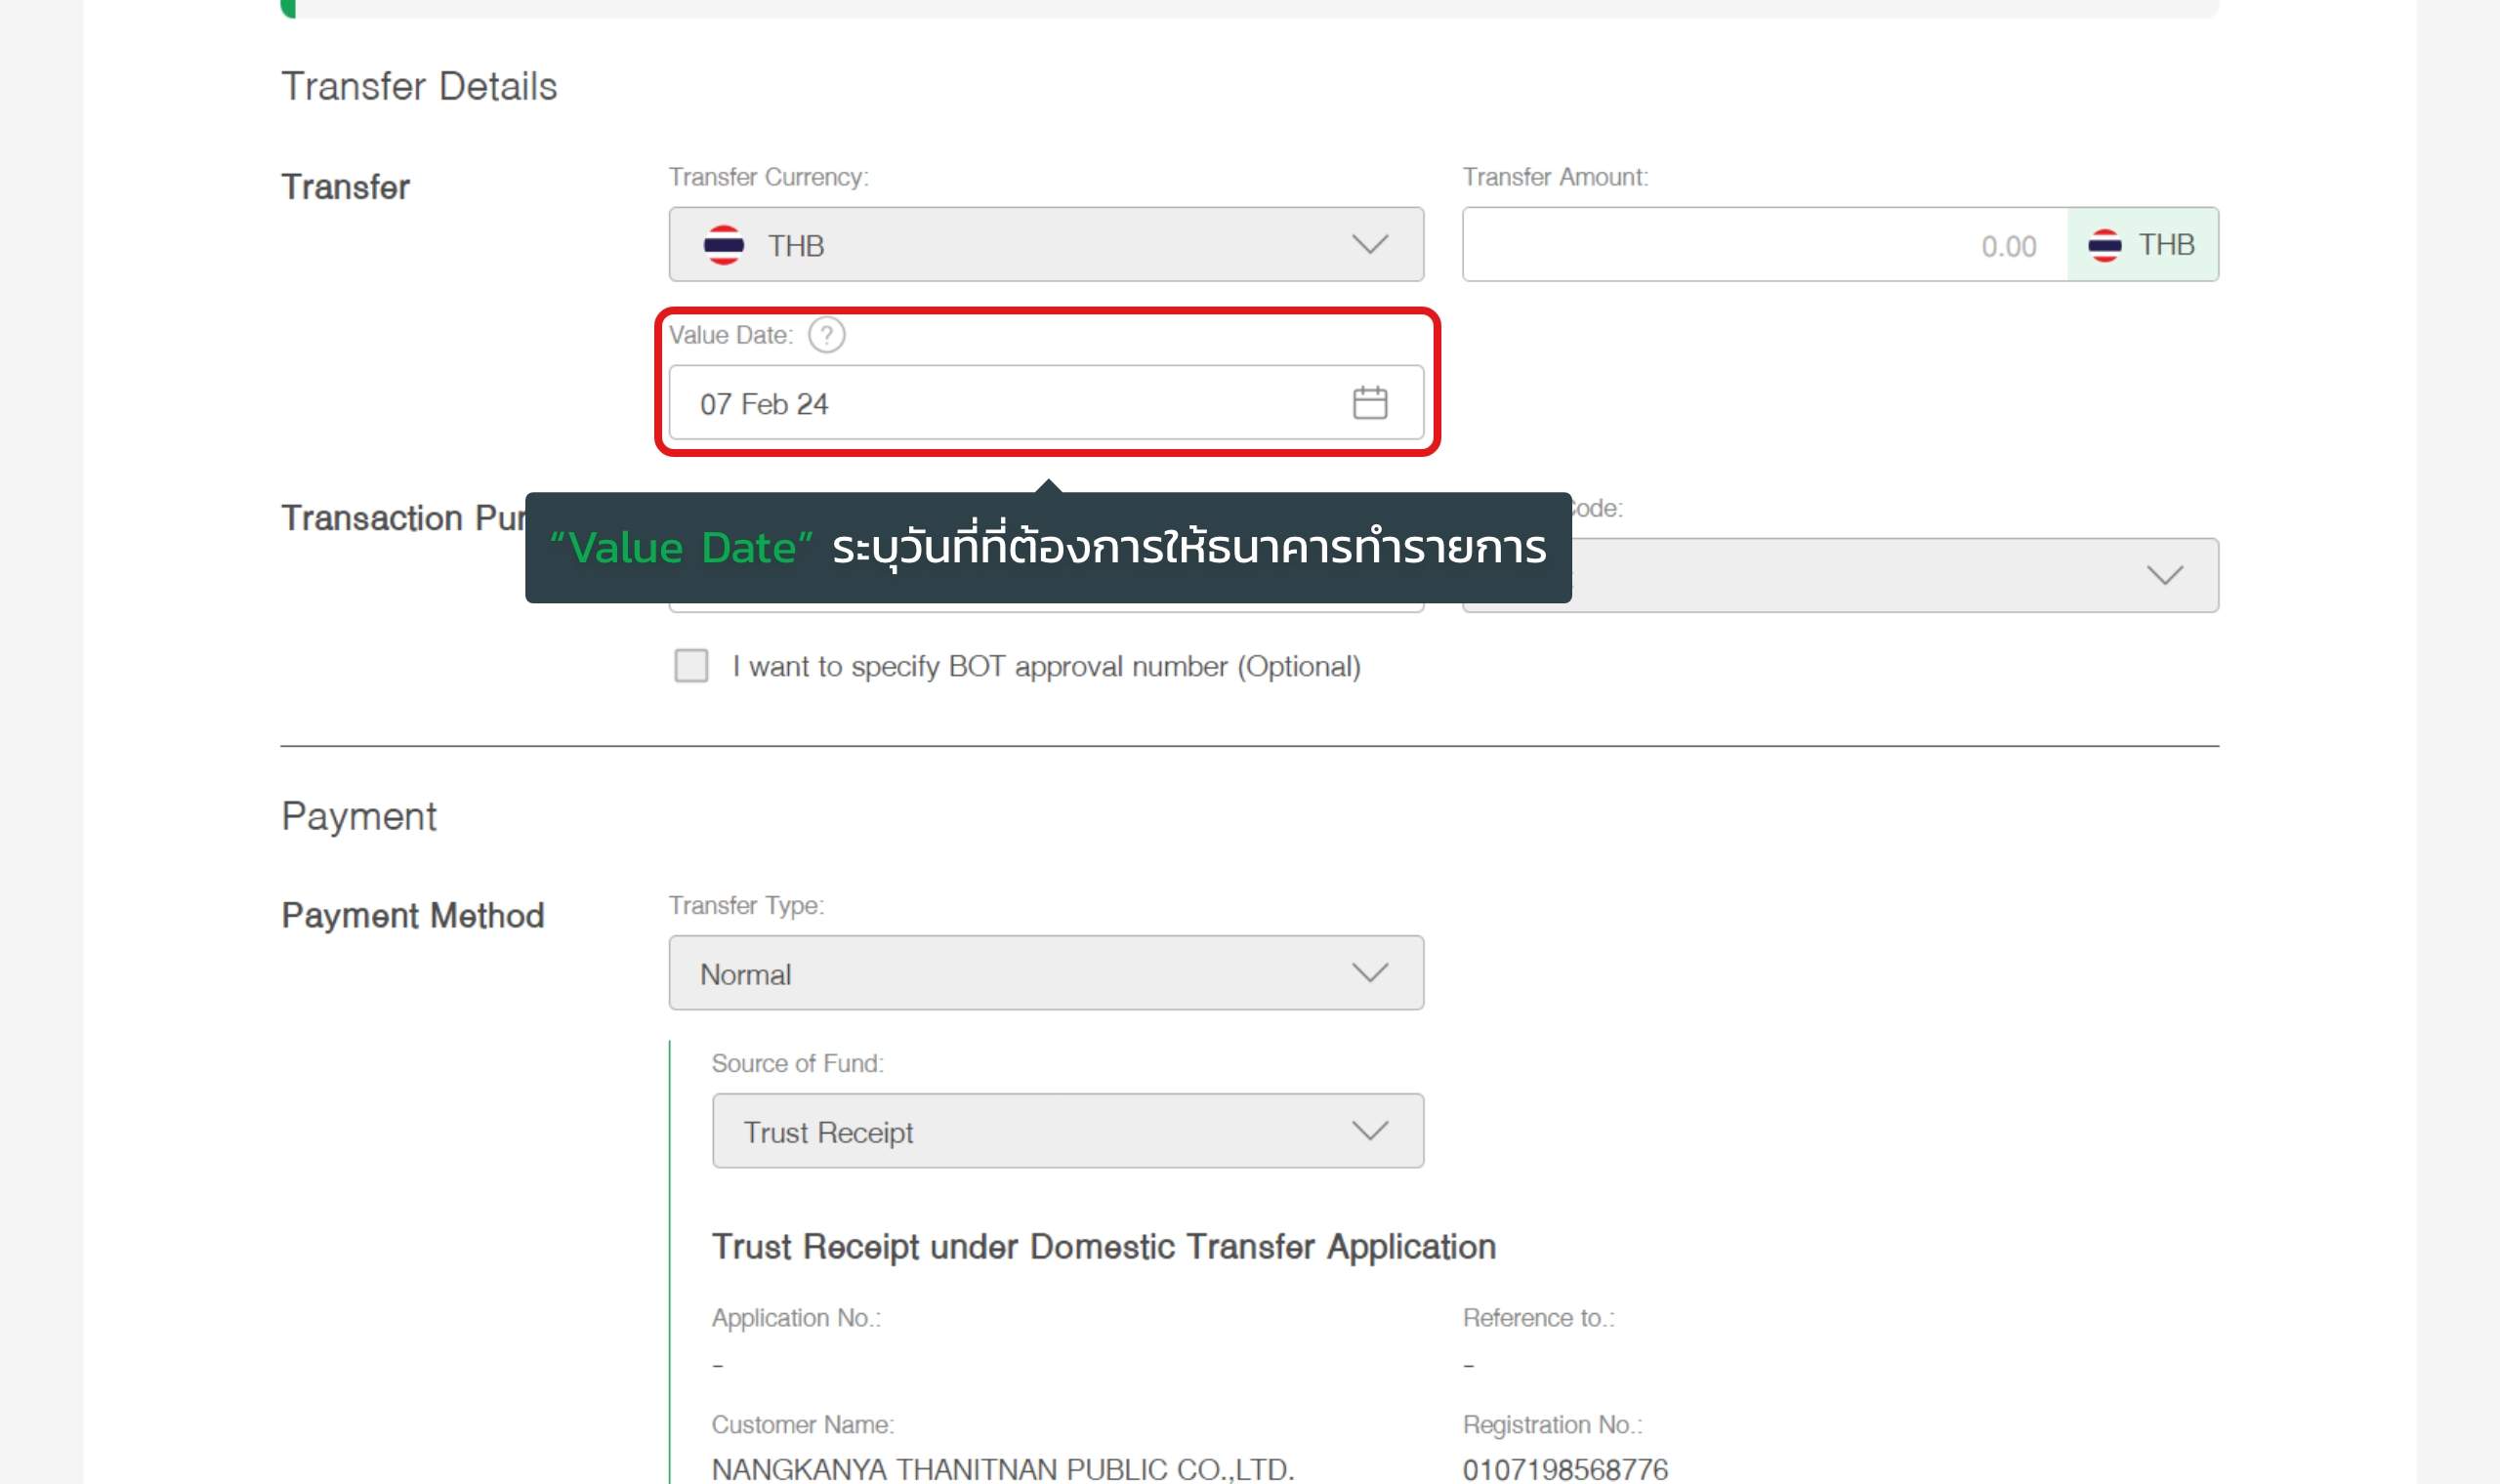Check the BOT approval number checkbox
The width and height of the screenshot is (2500, 1484).
click(691, 666)
